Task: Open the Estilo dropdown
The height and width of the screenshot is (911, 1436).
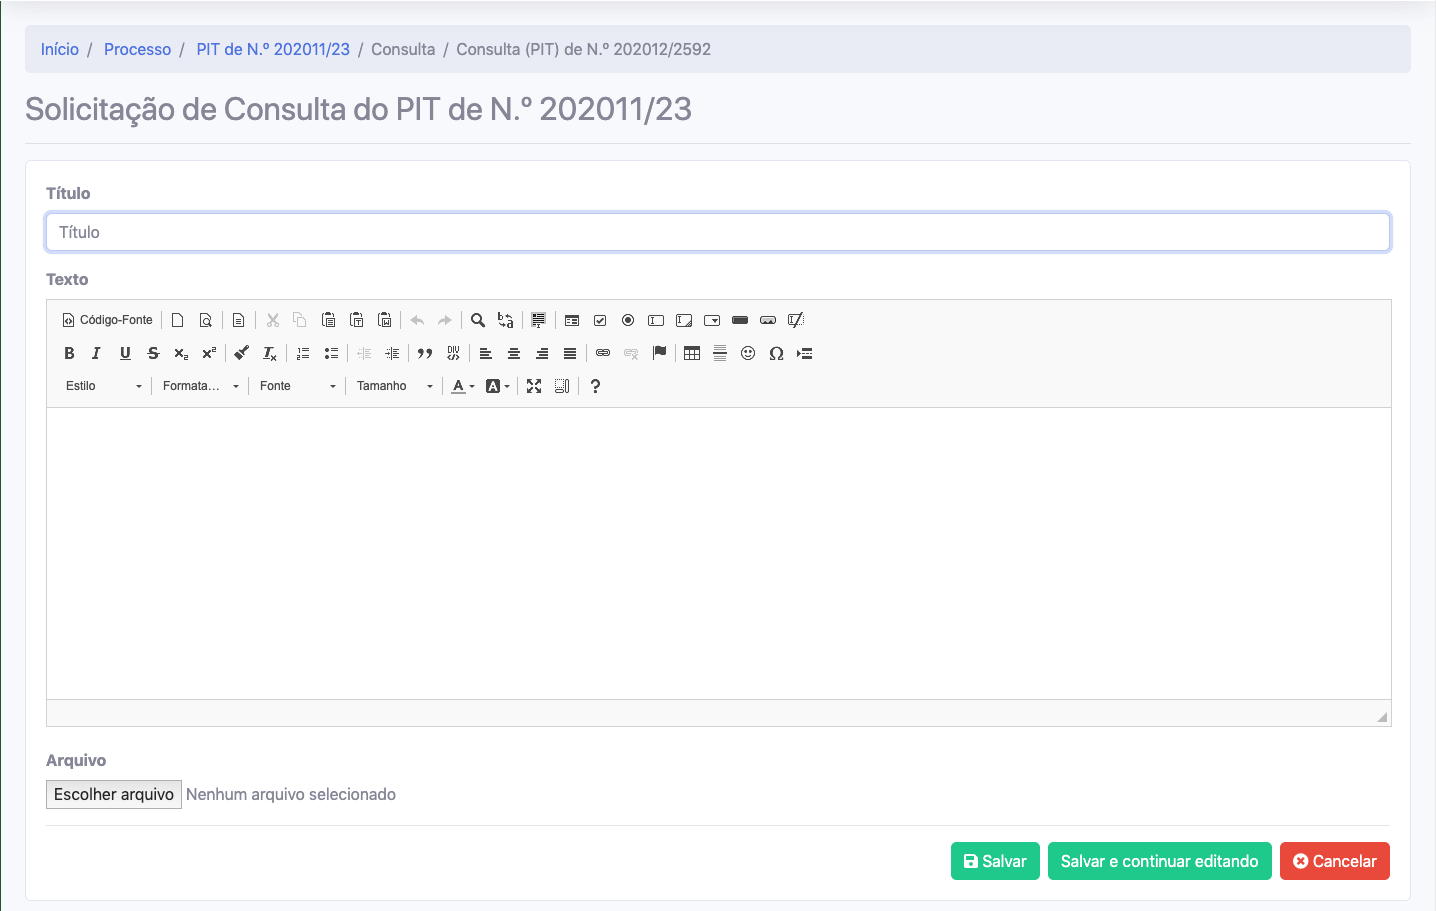Action: click(x=104, y=386)
